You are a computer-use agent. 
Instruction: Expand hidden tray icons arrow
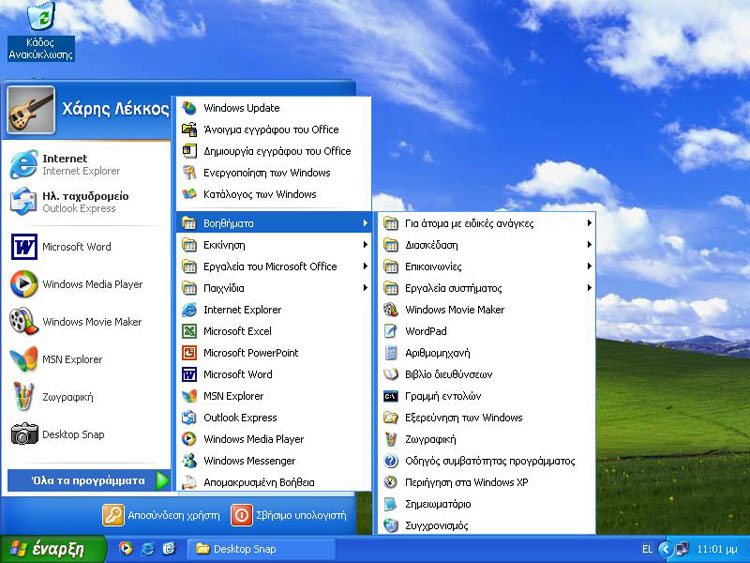pyautogui.click(x=665, y=549)
